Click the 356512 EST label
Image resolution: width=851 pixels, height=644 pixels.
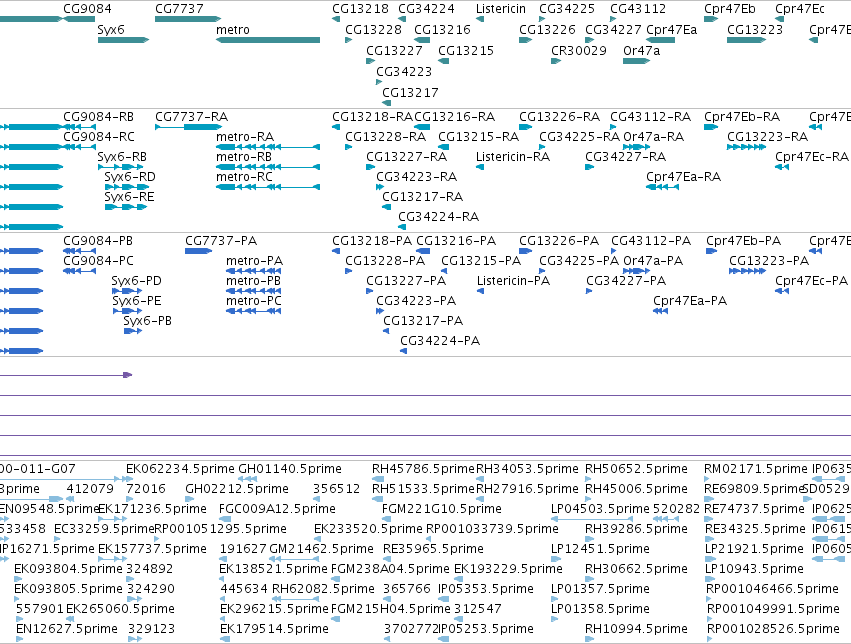coord(336,489)
